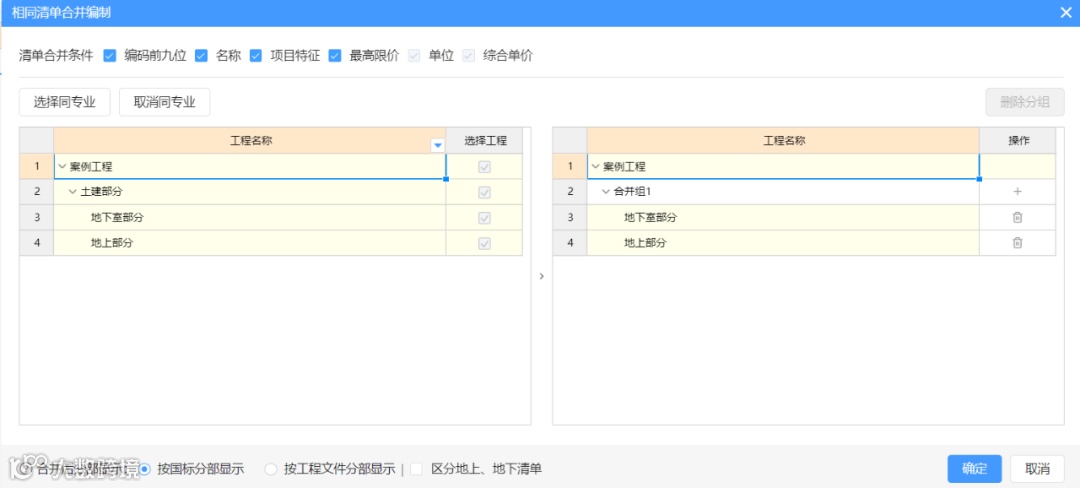Image resolution: width=1080 pixels, height=488 pixels.
Task: Uncheck the 名称 merge condition
Action: 201,56
